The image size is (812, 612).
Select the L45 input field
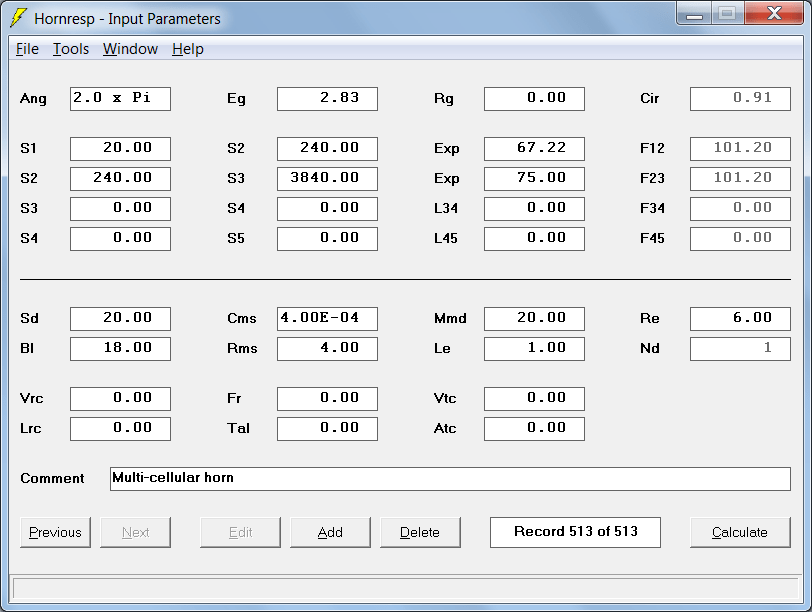tap(534, 239)
